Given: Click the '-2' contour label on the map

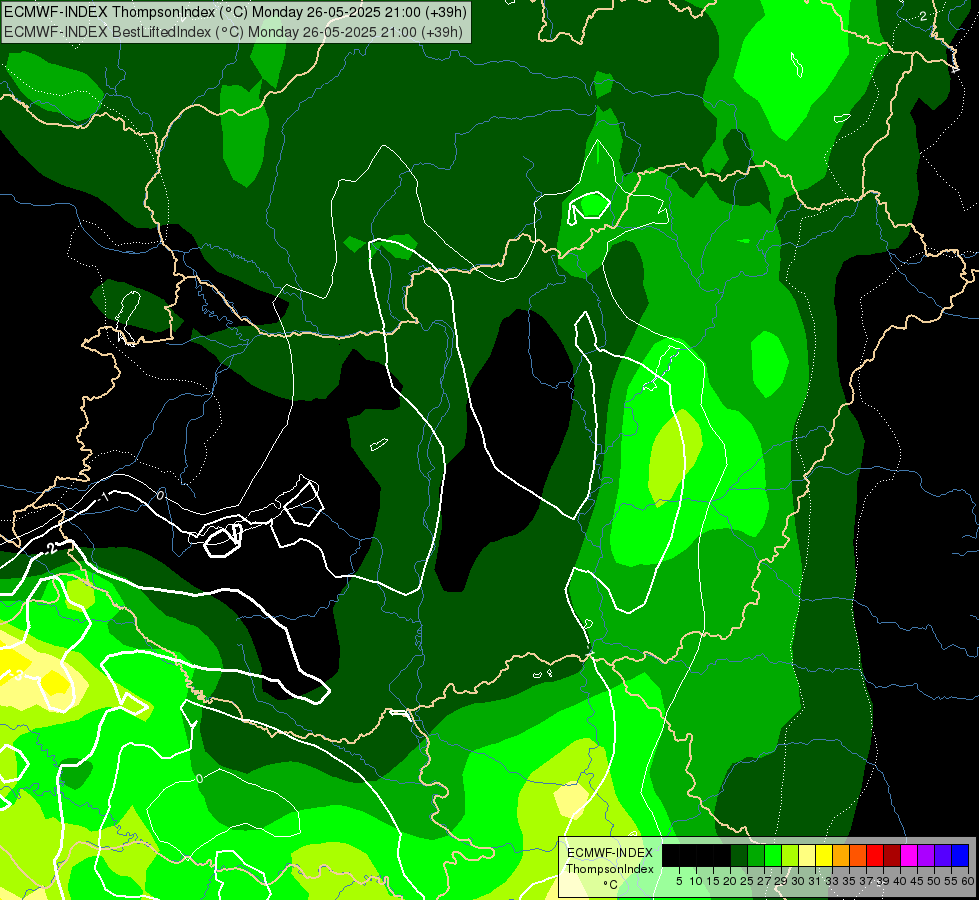Looking at the screenshot, I should point(49,548).
